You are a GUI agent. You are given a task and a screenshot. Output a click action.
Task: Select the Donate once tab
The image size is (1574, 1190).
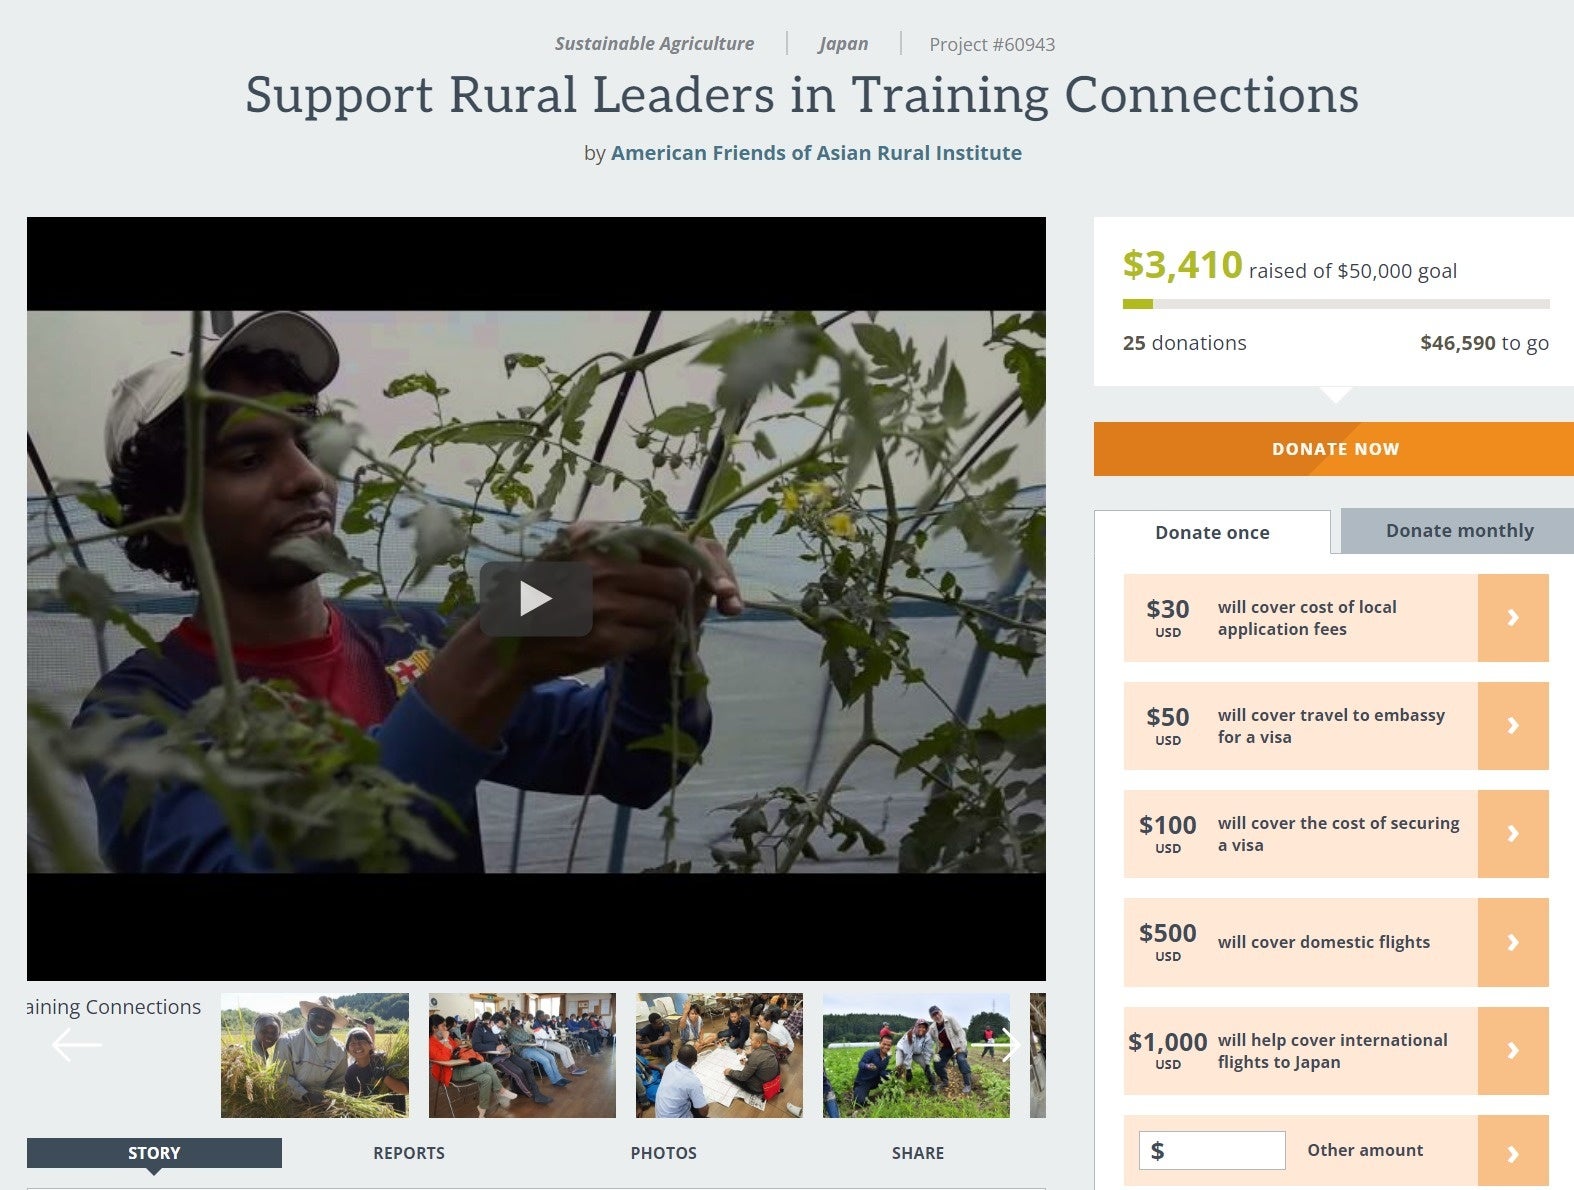point(1212,532)
